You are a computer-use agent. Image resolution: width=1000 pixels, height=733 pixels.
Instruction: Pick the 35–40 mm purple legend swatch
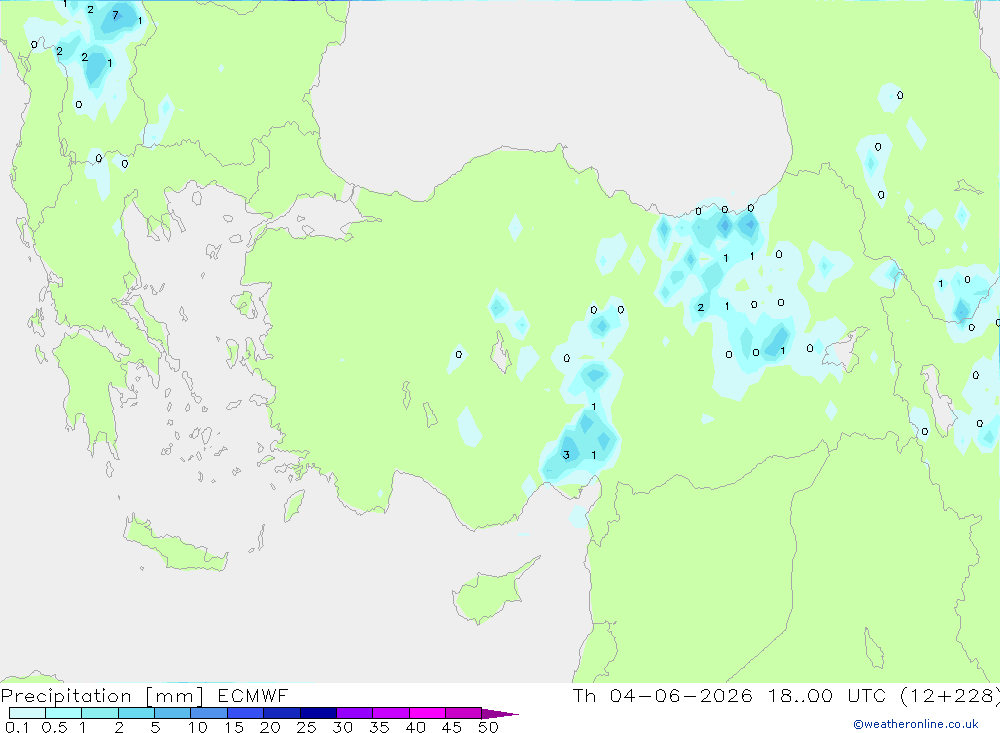pyautogui.click(x=390, y=713)
